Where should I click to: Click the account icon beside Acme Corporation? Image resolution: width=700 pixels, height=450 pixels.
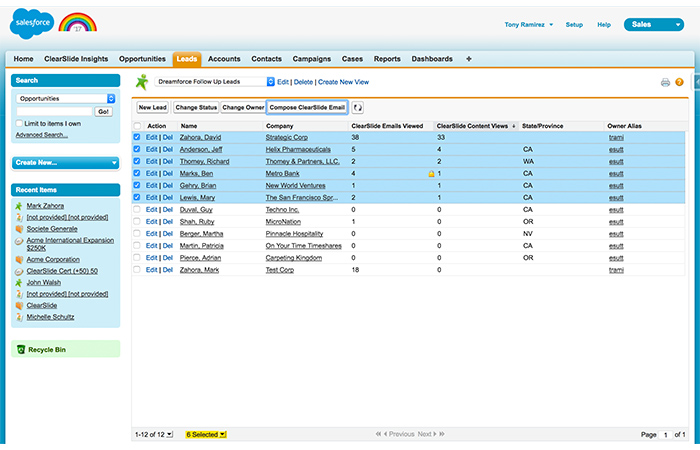coord(19,259)
